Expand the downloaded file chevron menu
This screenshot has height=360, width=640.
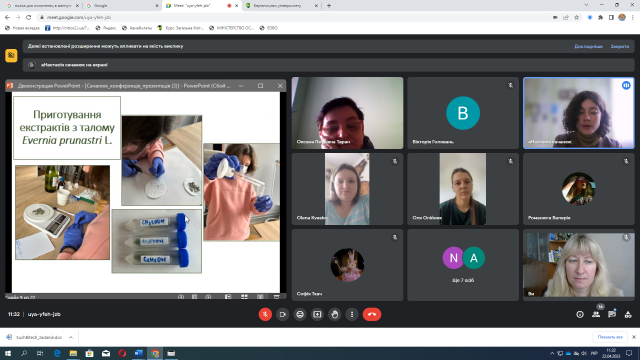tap(71, 338)
